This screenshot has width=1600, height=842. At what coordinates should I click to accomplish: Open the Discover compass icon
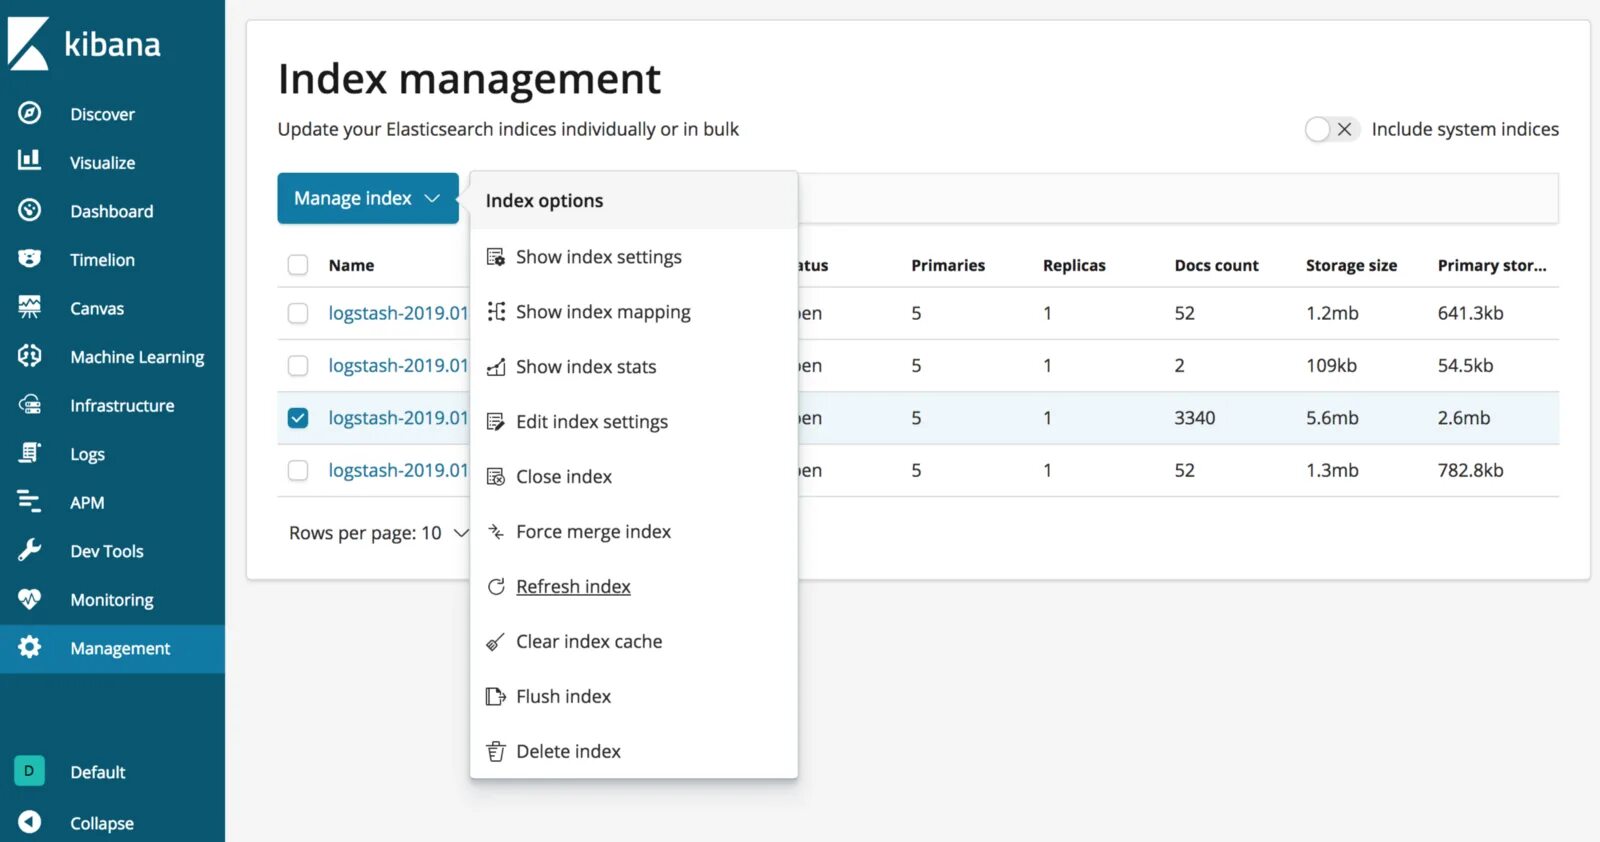coord(30,113)
